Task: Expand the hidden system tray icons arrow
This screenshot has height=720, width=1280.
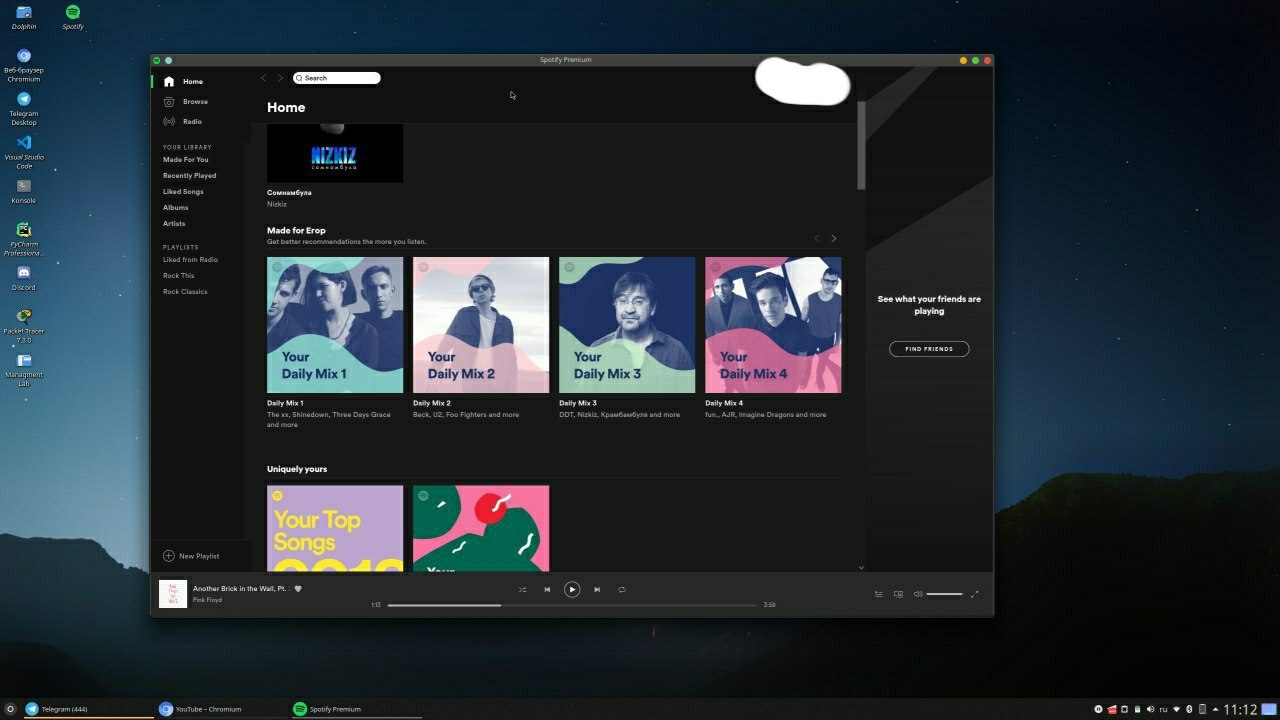Action: coord(1215,709)
